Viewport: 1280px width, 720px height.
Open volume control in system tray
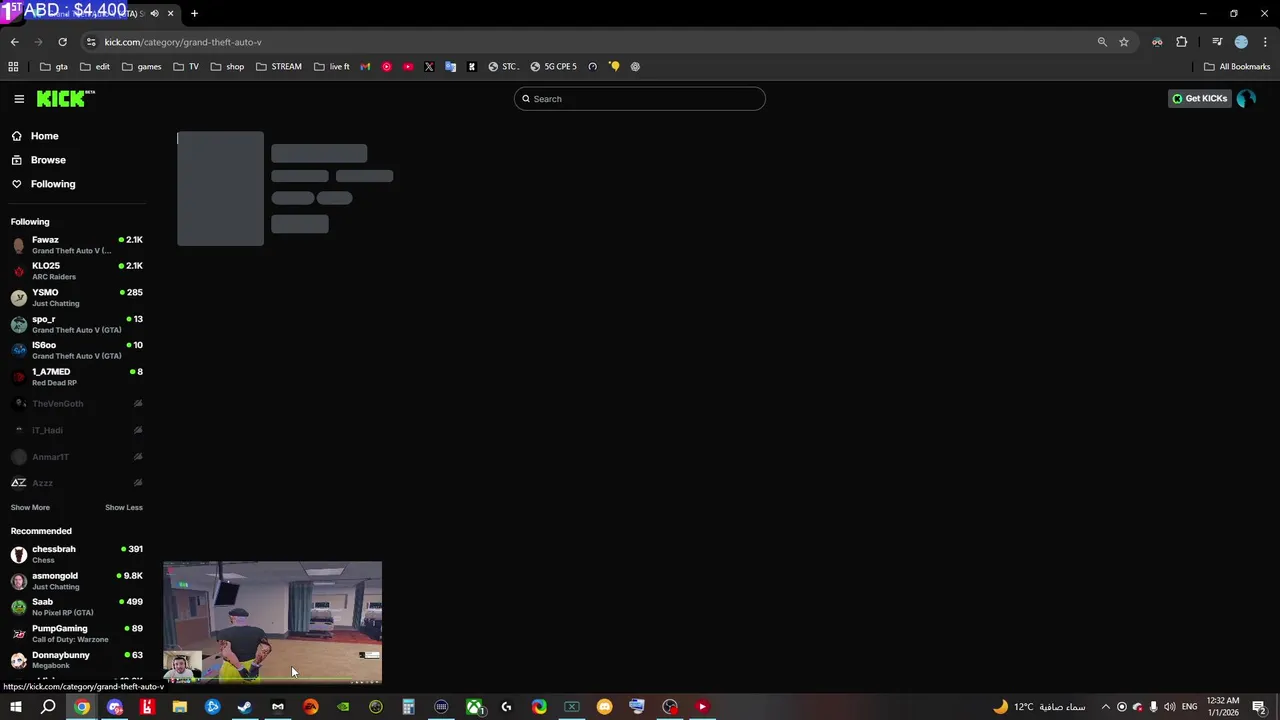point(1169,707)
